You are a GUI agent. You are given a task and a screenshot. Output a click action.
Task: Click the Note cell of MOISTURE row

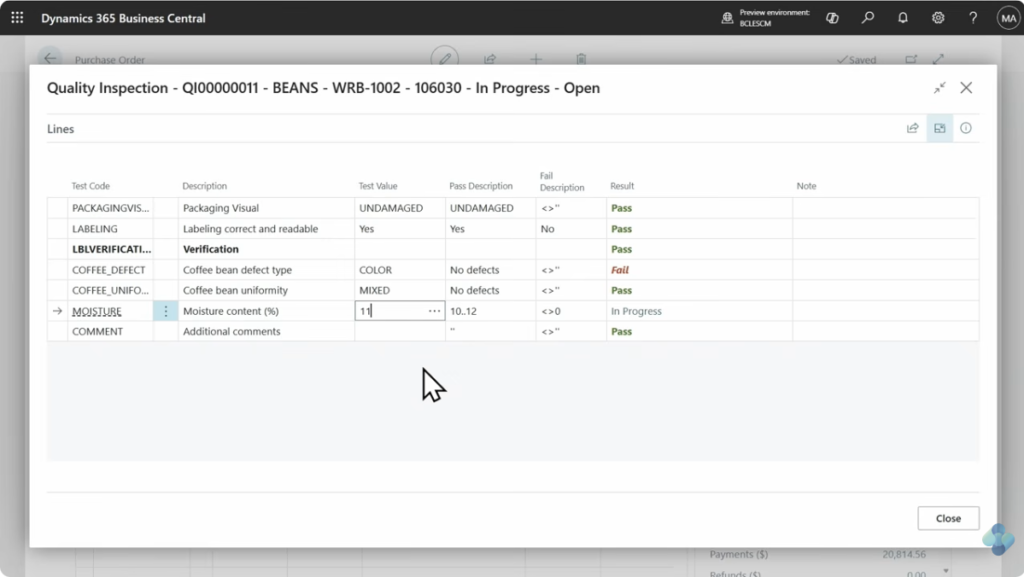point(886,311)
